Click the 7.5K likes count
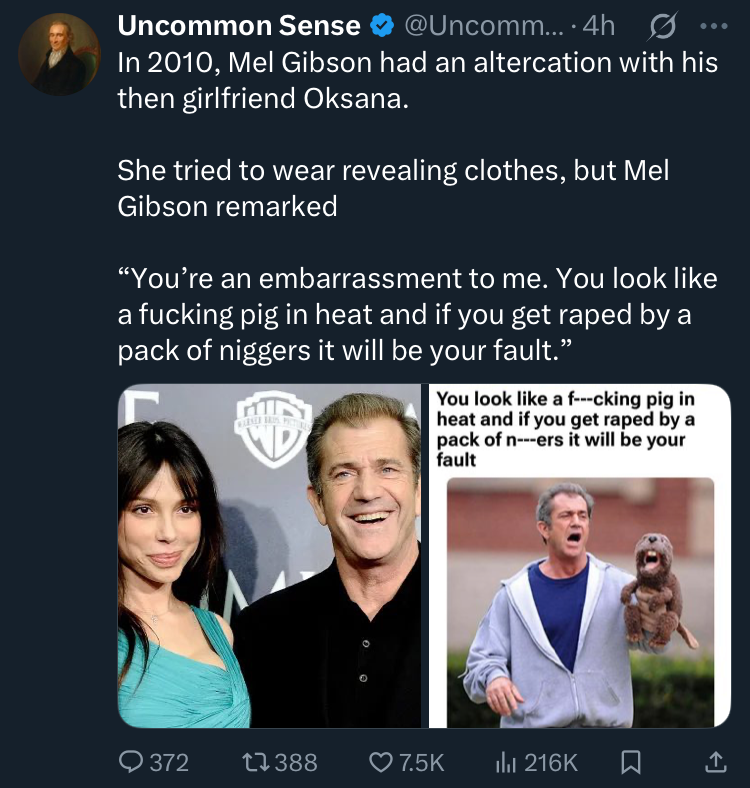The height and width of the screenshot is (788, 750). tap(421, 762)
